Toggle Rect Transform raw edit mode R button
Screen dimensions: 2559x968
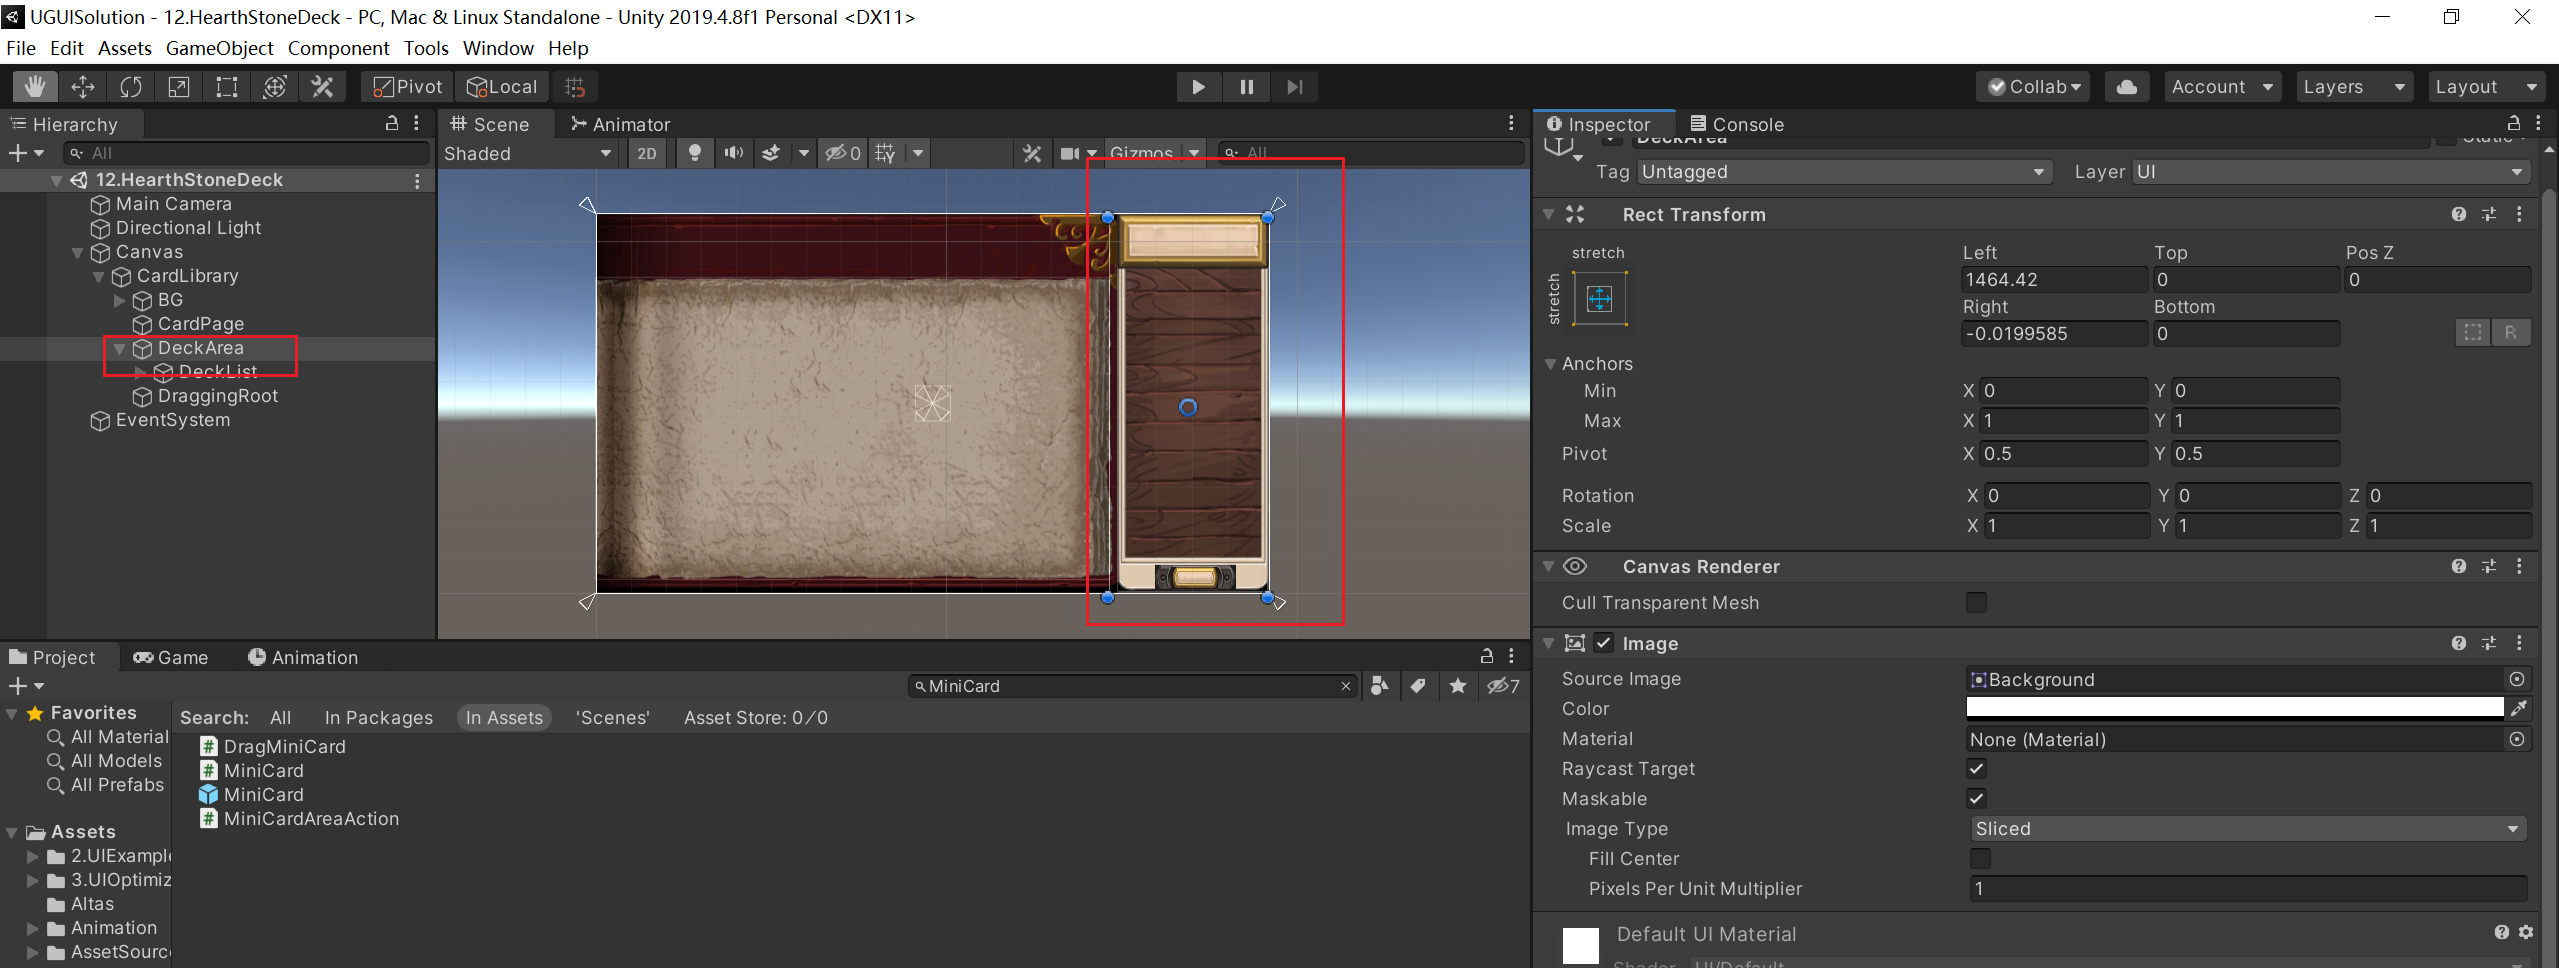click(x=2511, y=332)
